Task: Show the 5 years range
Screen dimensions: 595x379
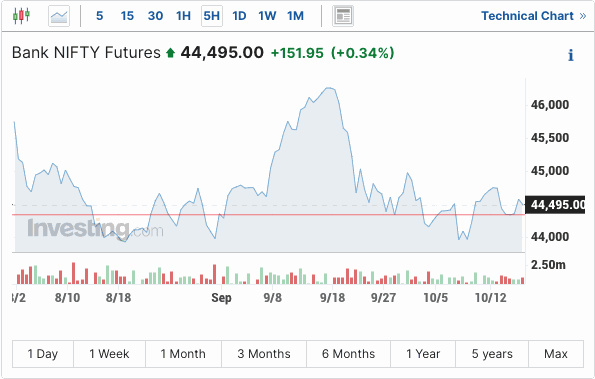Action: [x=492, y=354]
